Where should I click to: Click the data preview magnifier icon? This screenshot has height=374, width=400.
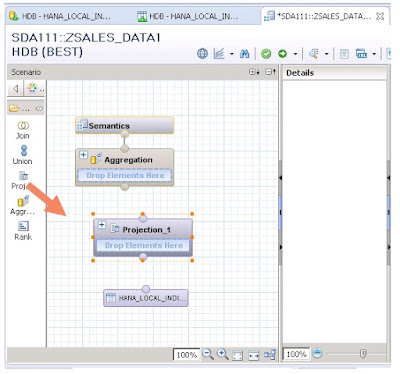(x=313, y=53)
